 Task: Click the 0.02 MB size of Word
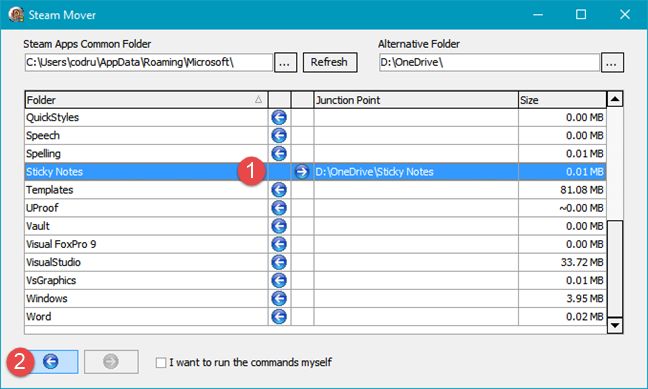pos(585,317)
